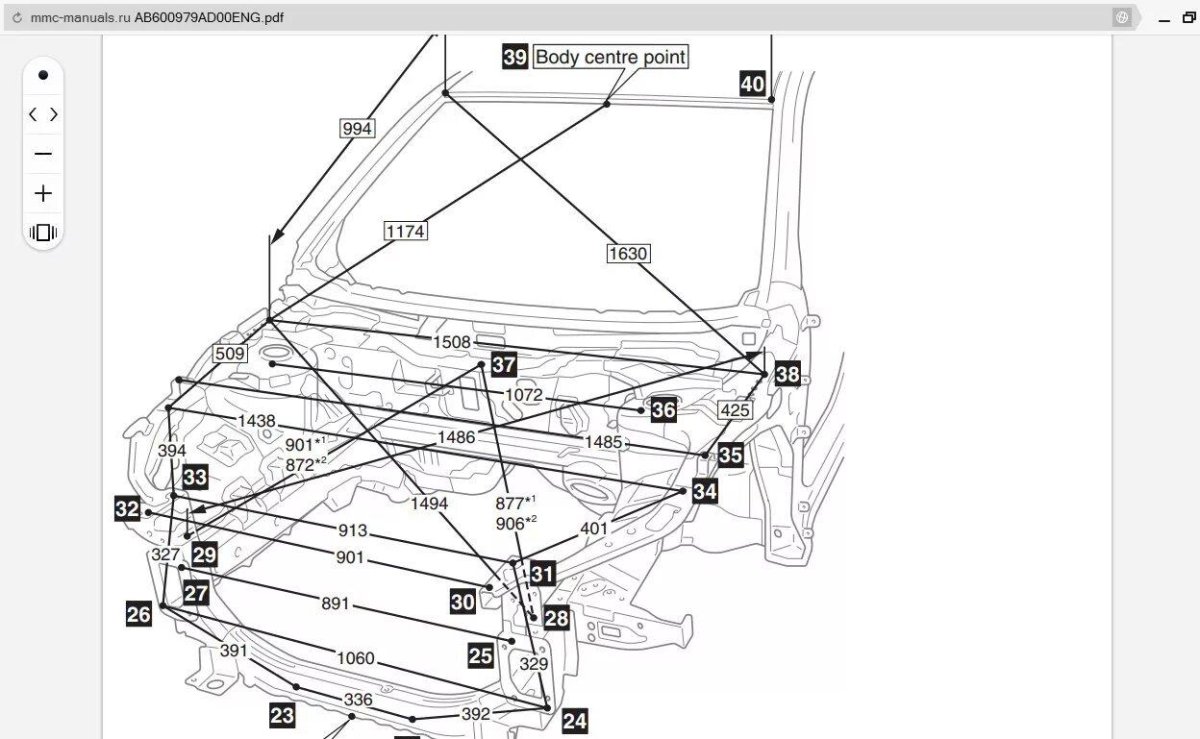Click point marker number 24
1200x739 pixels.
tap(575, 720)
